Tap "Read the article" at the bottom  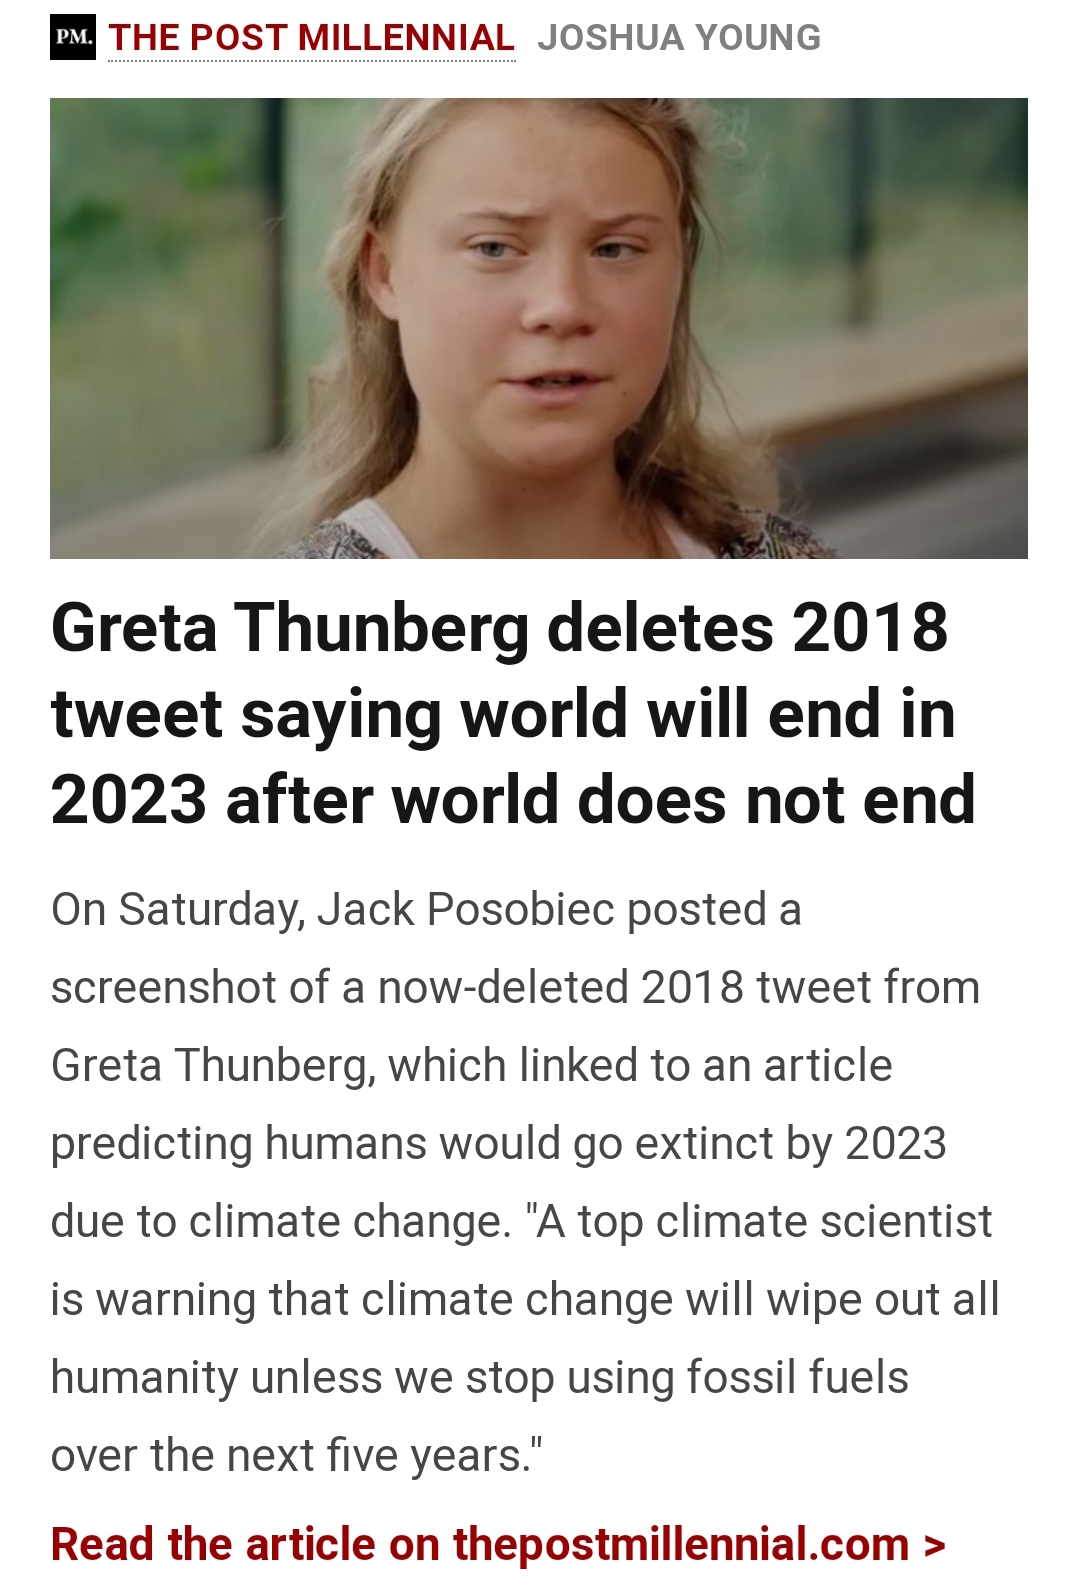click(214, 1544)
